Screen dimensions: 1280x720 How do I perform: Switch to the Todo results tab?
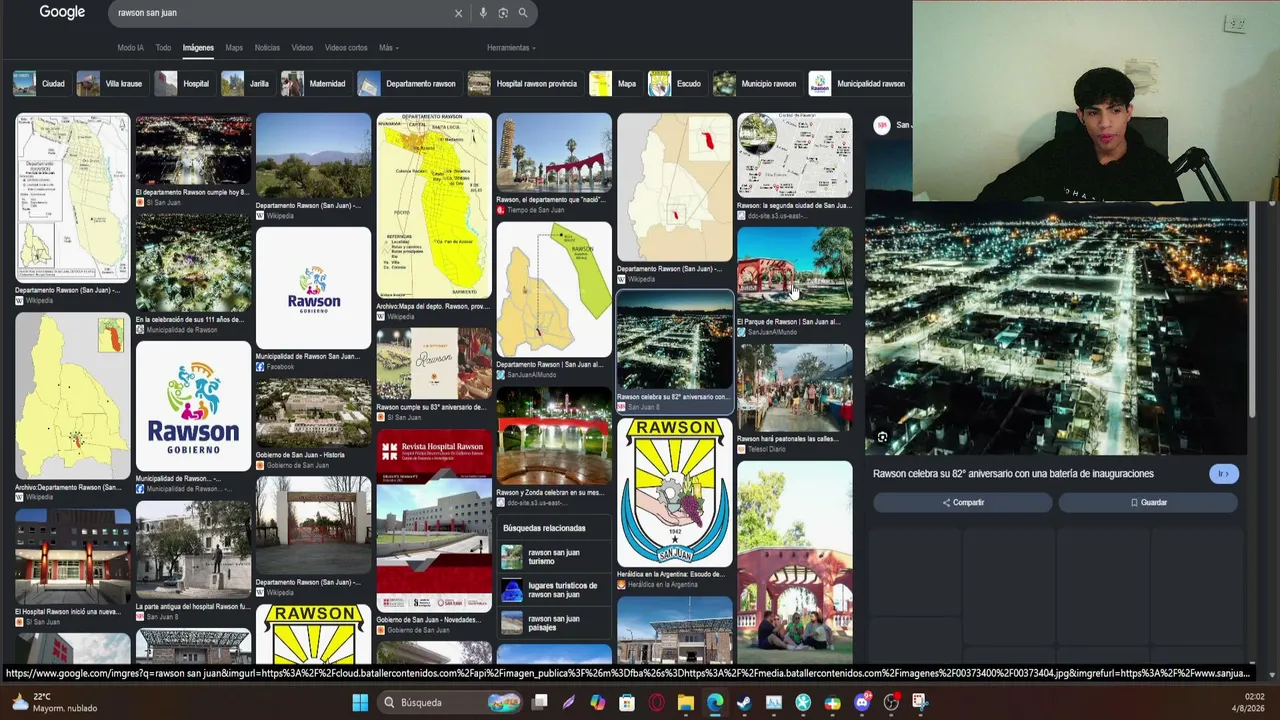pos(163,48)
